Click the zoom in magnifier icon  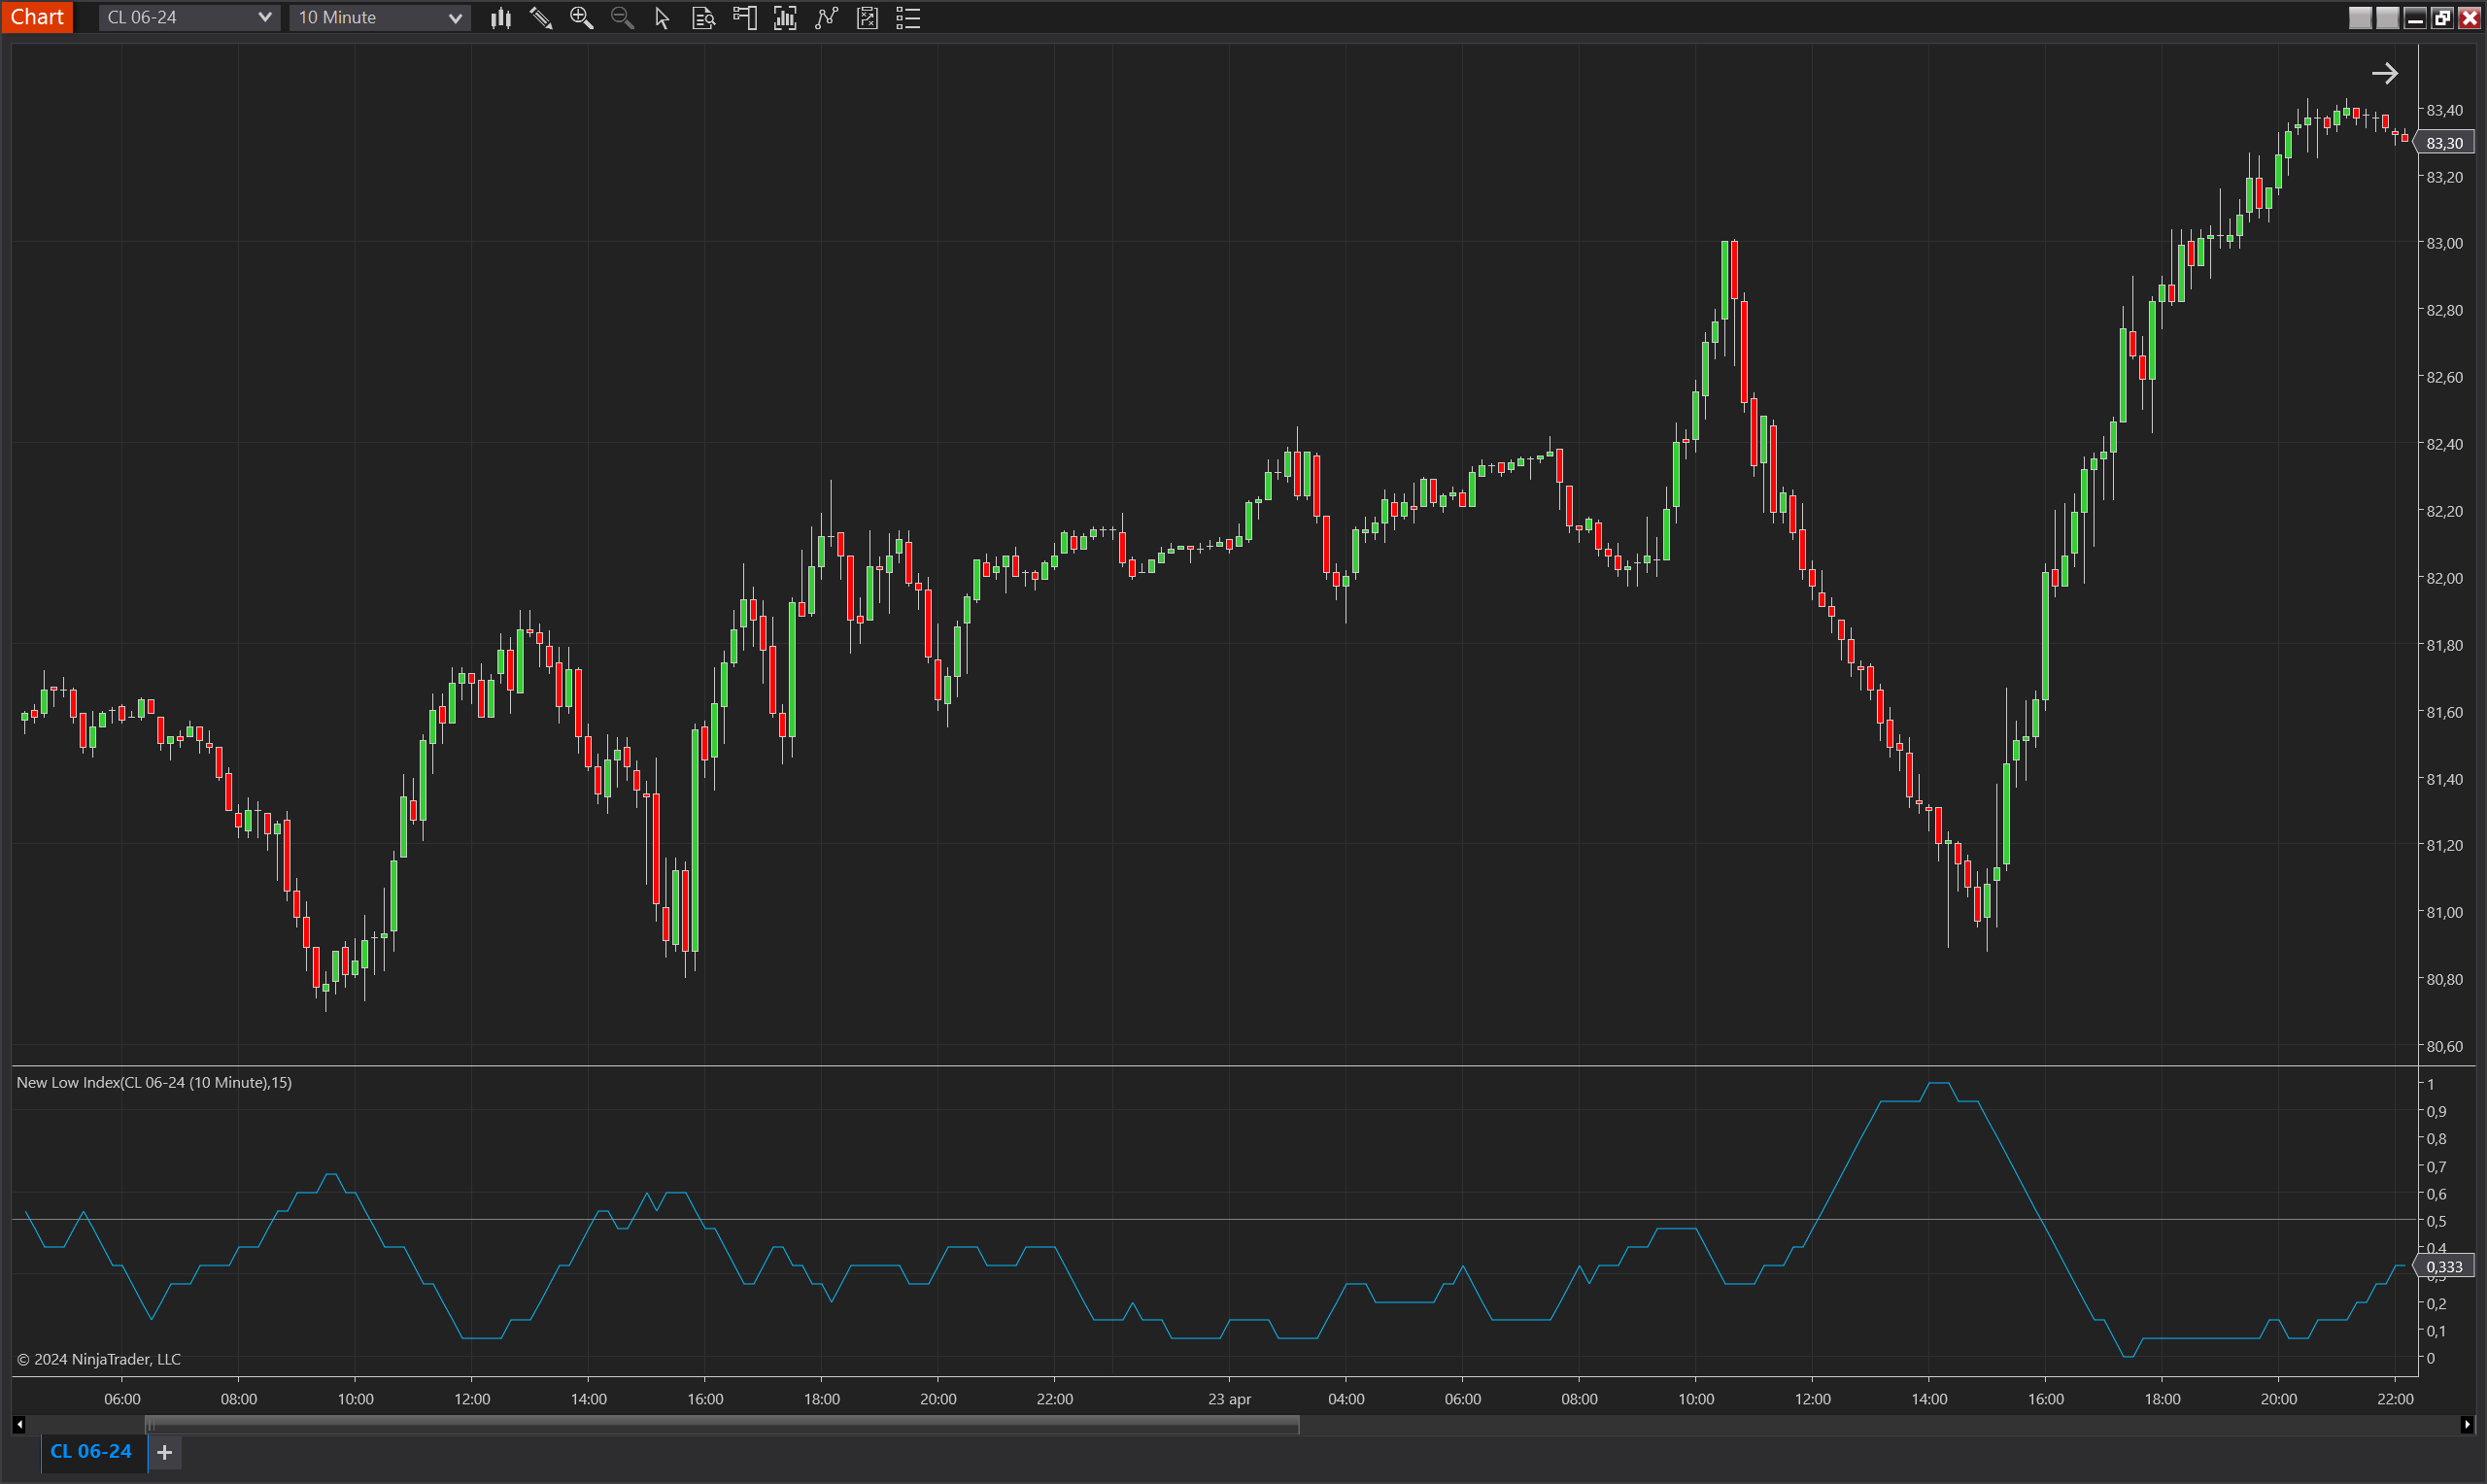(x=581, y=18)
